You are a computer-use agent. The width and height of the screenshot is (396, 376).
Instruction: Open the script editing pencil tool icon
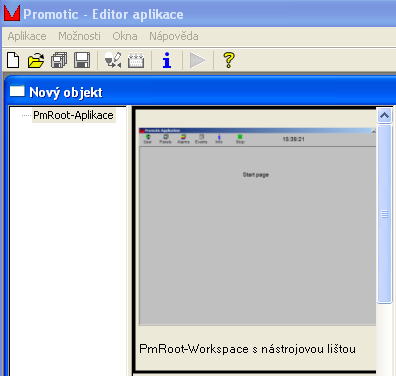click(x=113, y=60)
